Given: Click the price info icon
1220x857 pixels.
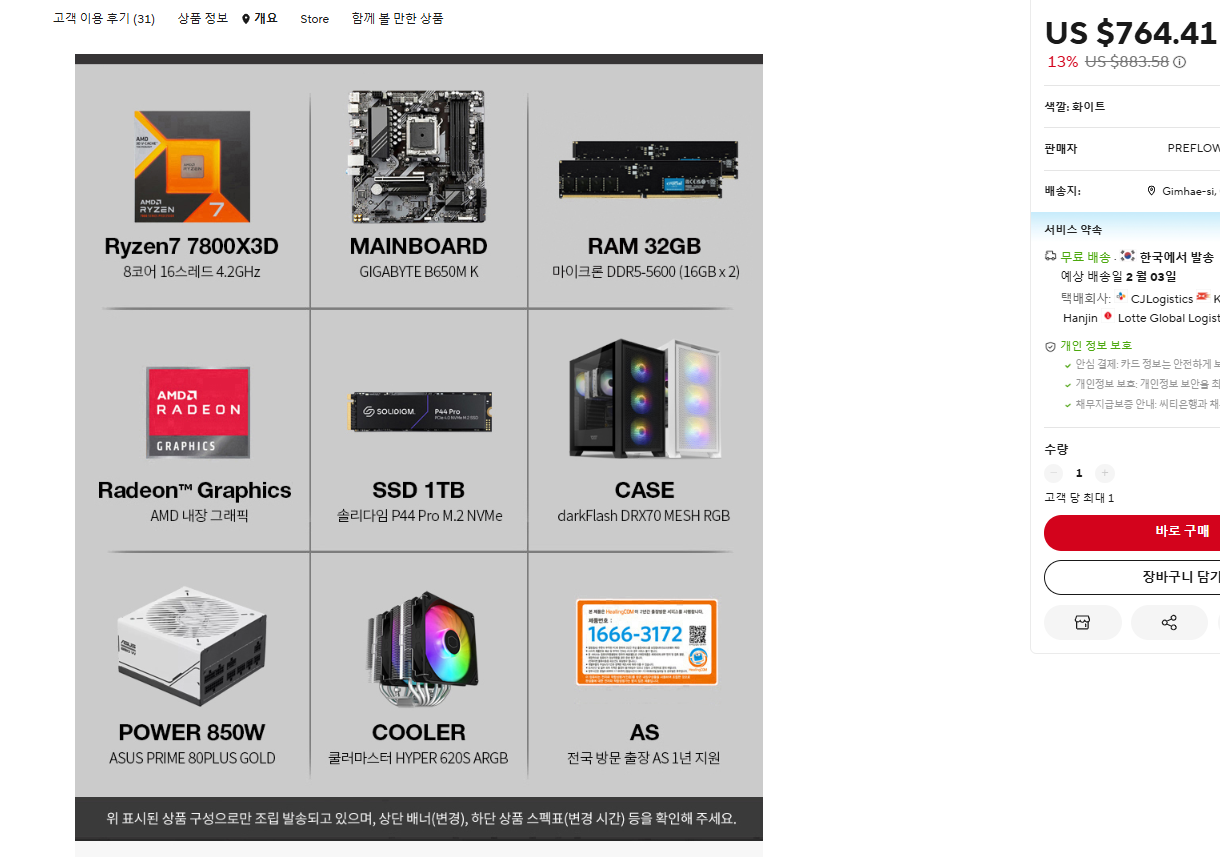Looking at the screenshot, I should click(1179, 62).
